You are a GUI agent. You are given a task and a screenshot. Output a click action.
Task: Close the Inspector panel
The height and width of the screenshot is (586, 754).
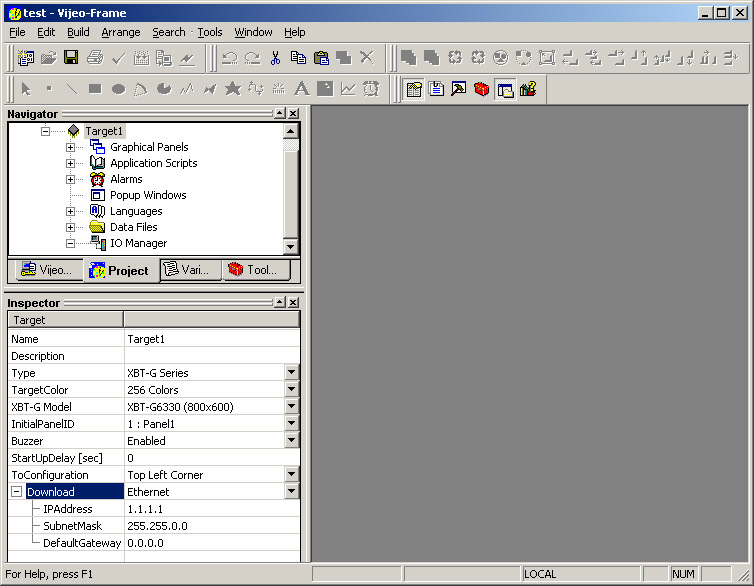click(x=293, y=303)
